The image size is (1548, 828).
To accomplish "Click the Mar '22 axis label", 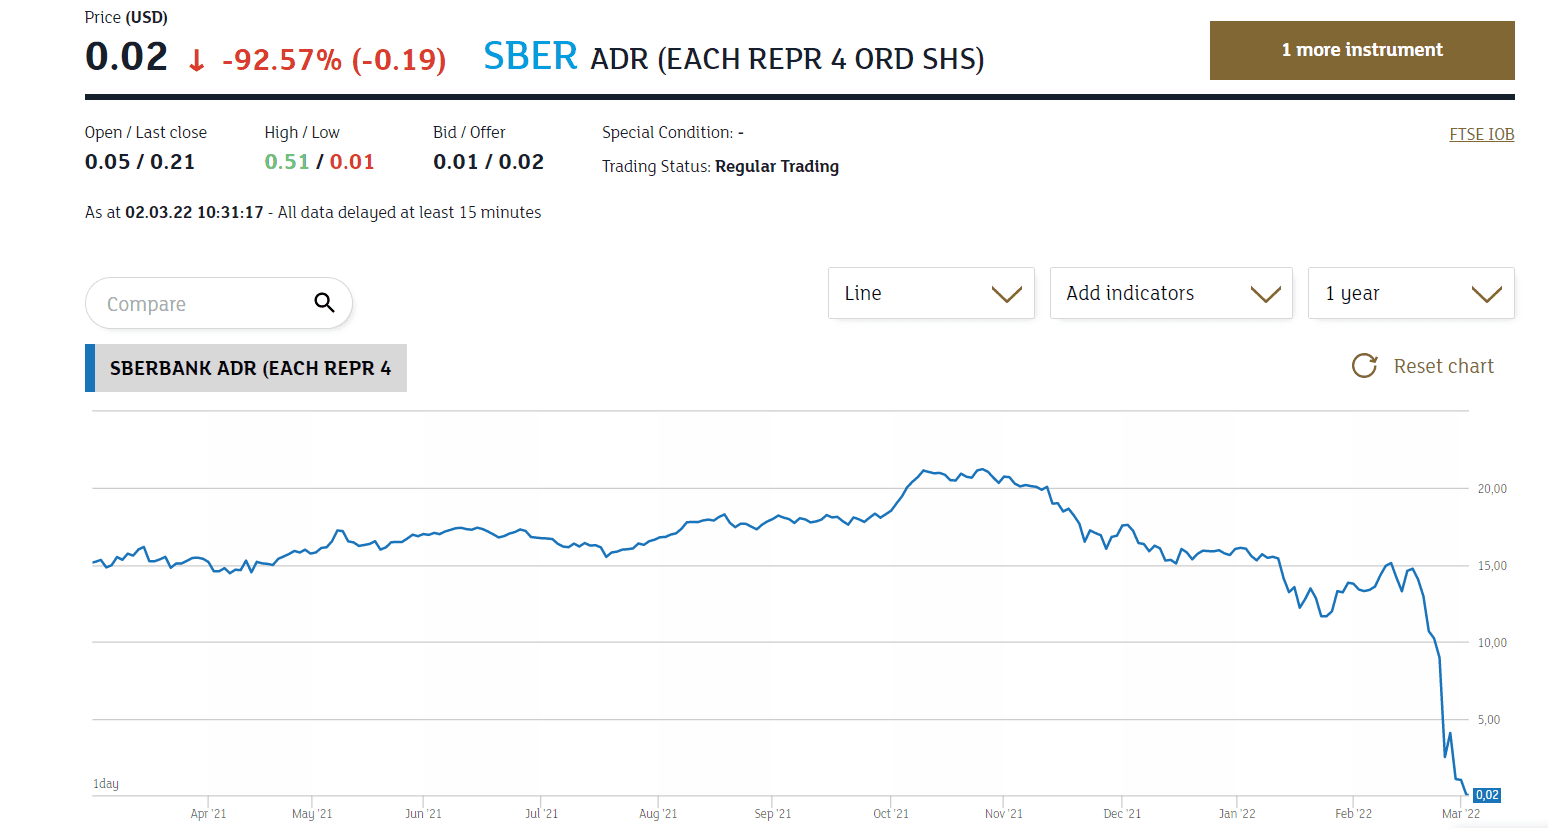I will coord(1461,813).
